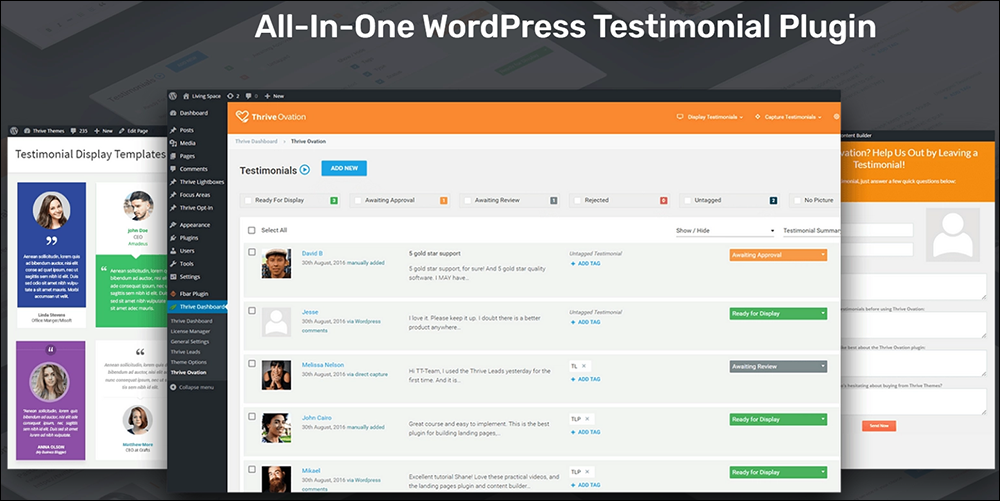Open Thrive Leads submenu item

(185, 352)
